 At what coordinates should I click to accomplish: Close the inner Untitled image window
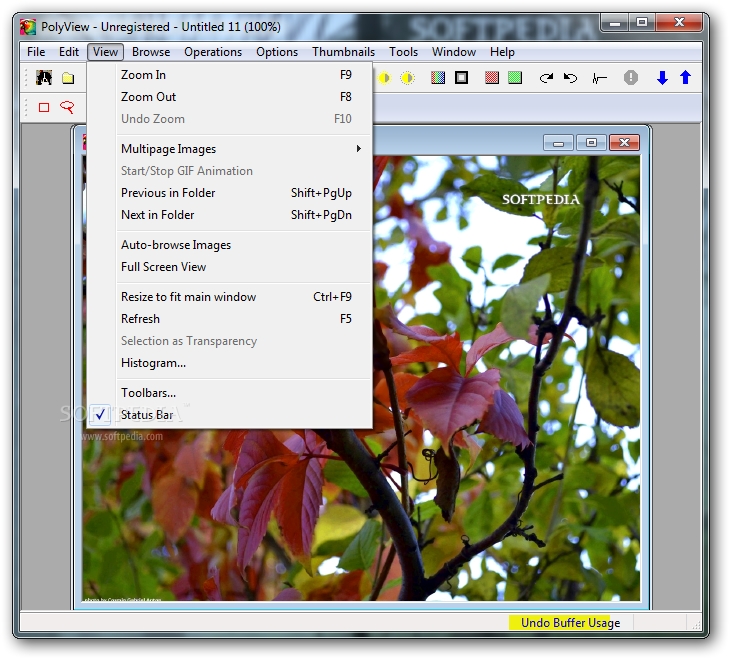point(624,143)
